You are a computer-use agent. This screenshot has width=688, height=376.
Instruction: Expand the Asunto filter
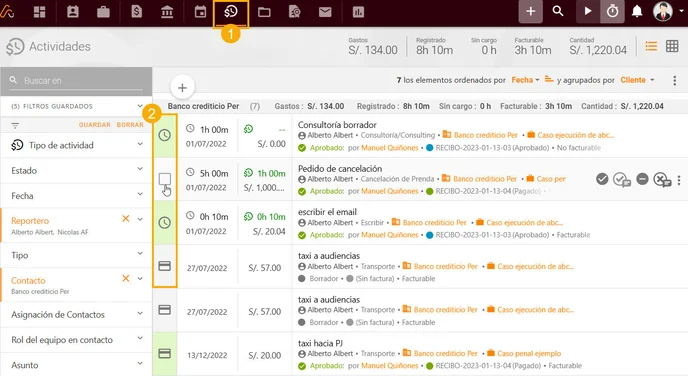click(x=140, y=363)
